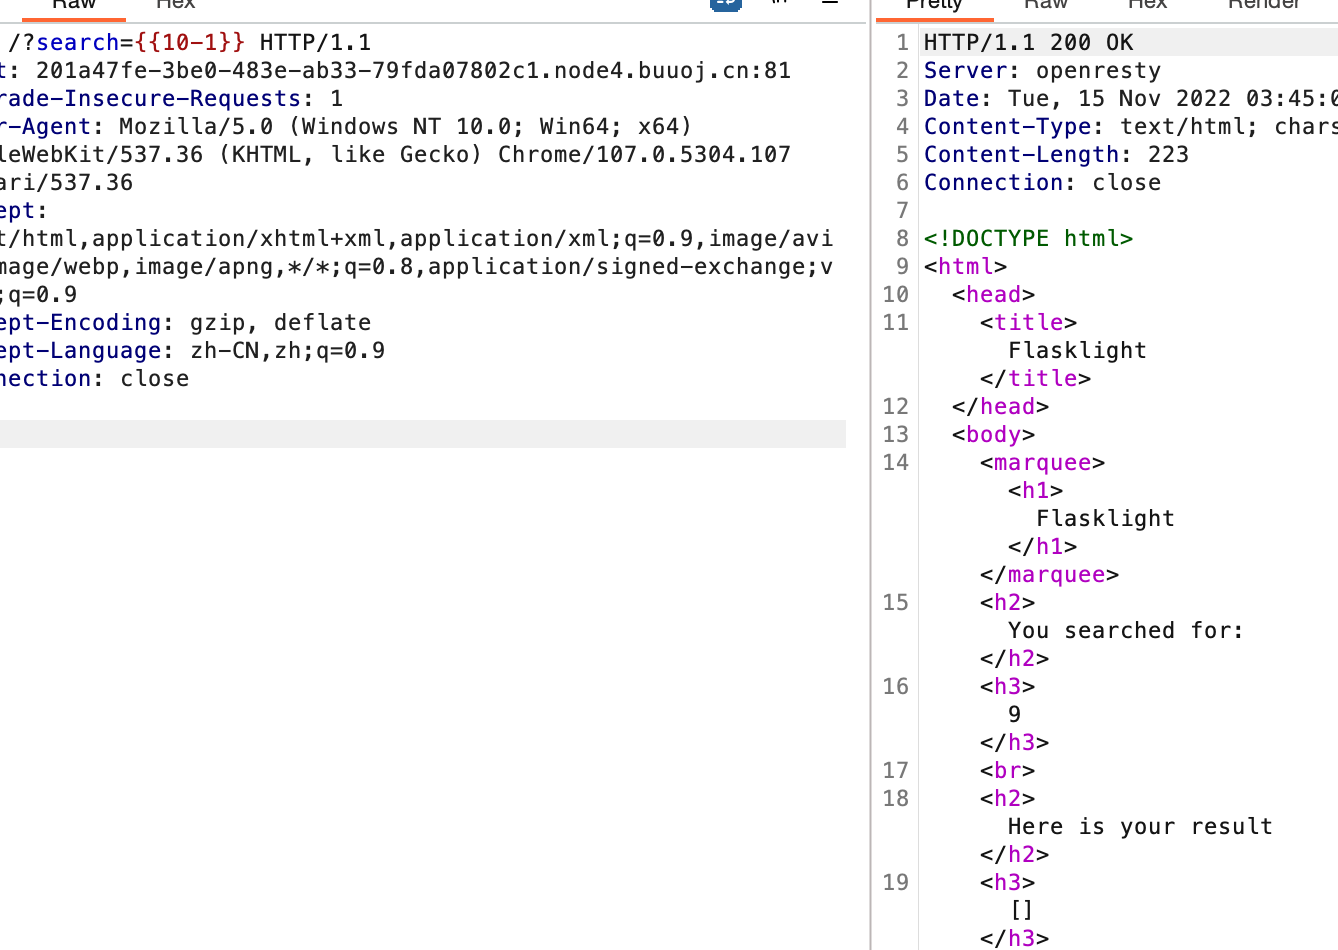Click the '<h2>' tag on line 15
This screenshot has width=1338, height=950.
click(x=1007, y=602)
